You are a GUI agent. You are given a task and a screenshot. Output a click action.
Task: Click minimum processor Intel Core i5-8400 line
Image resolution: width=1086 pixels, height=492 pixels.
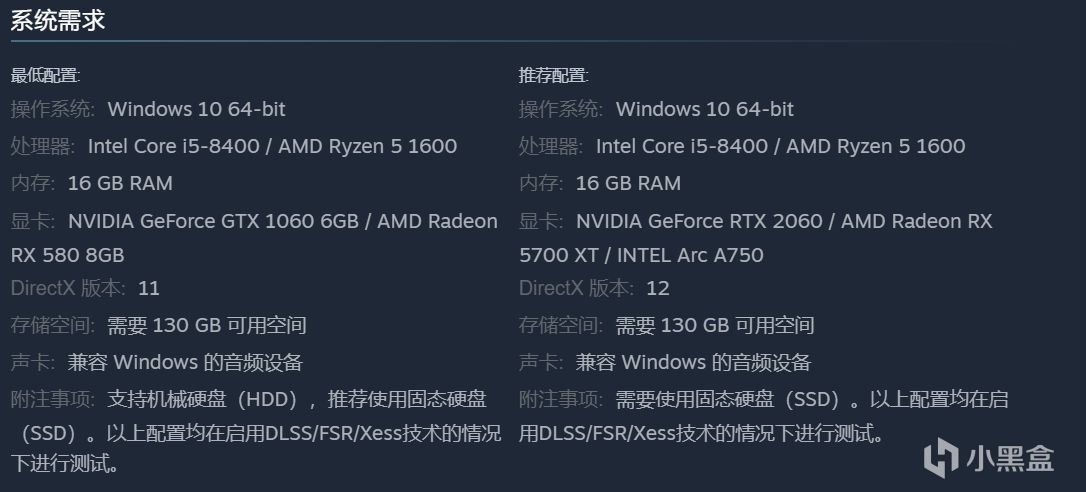pyautogui.click(x=233, y=146)
